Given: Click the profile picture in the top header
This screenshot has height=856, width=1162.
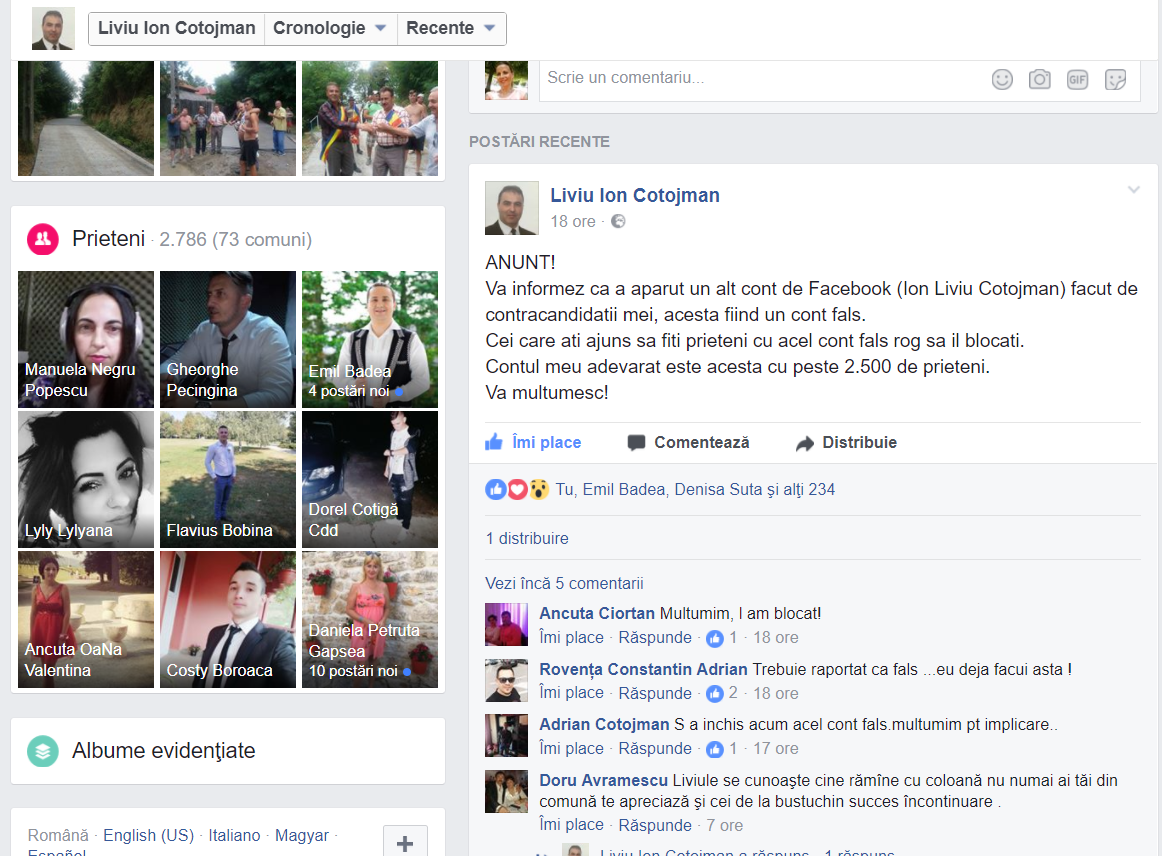Looking at the screenshot, I should pyautogui.click(x=53, y=28).
